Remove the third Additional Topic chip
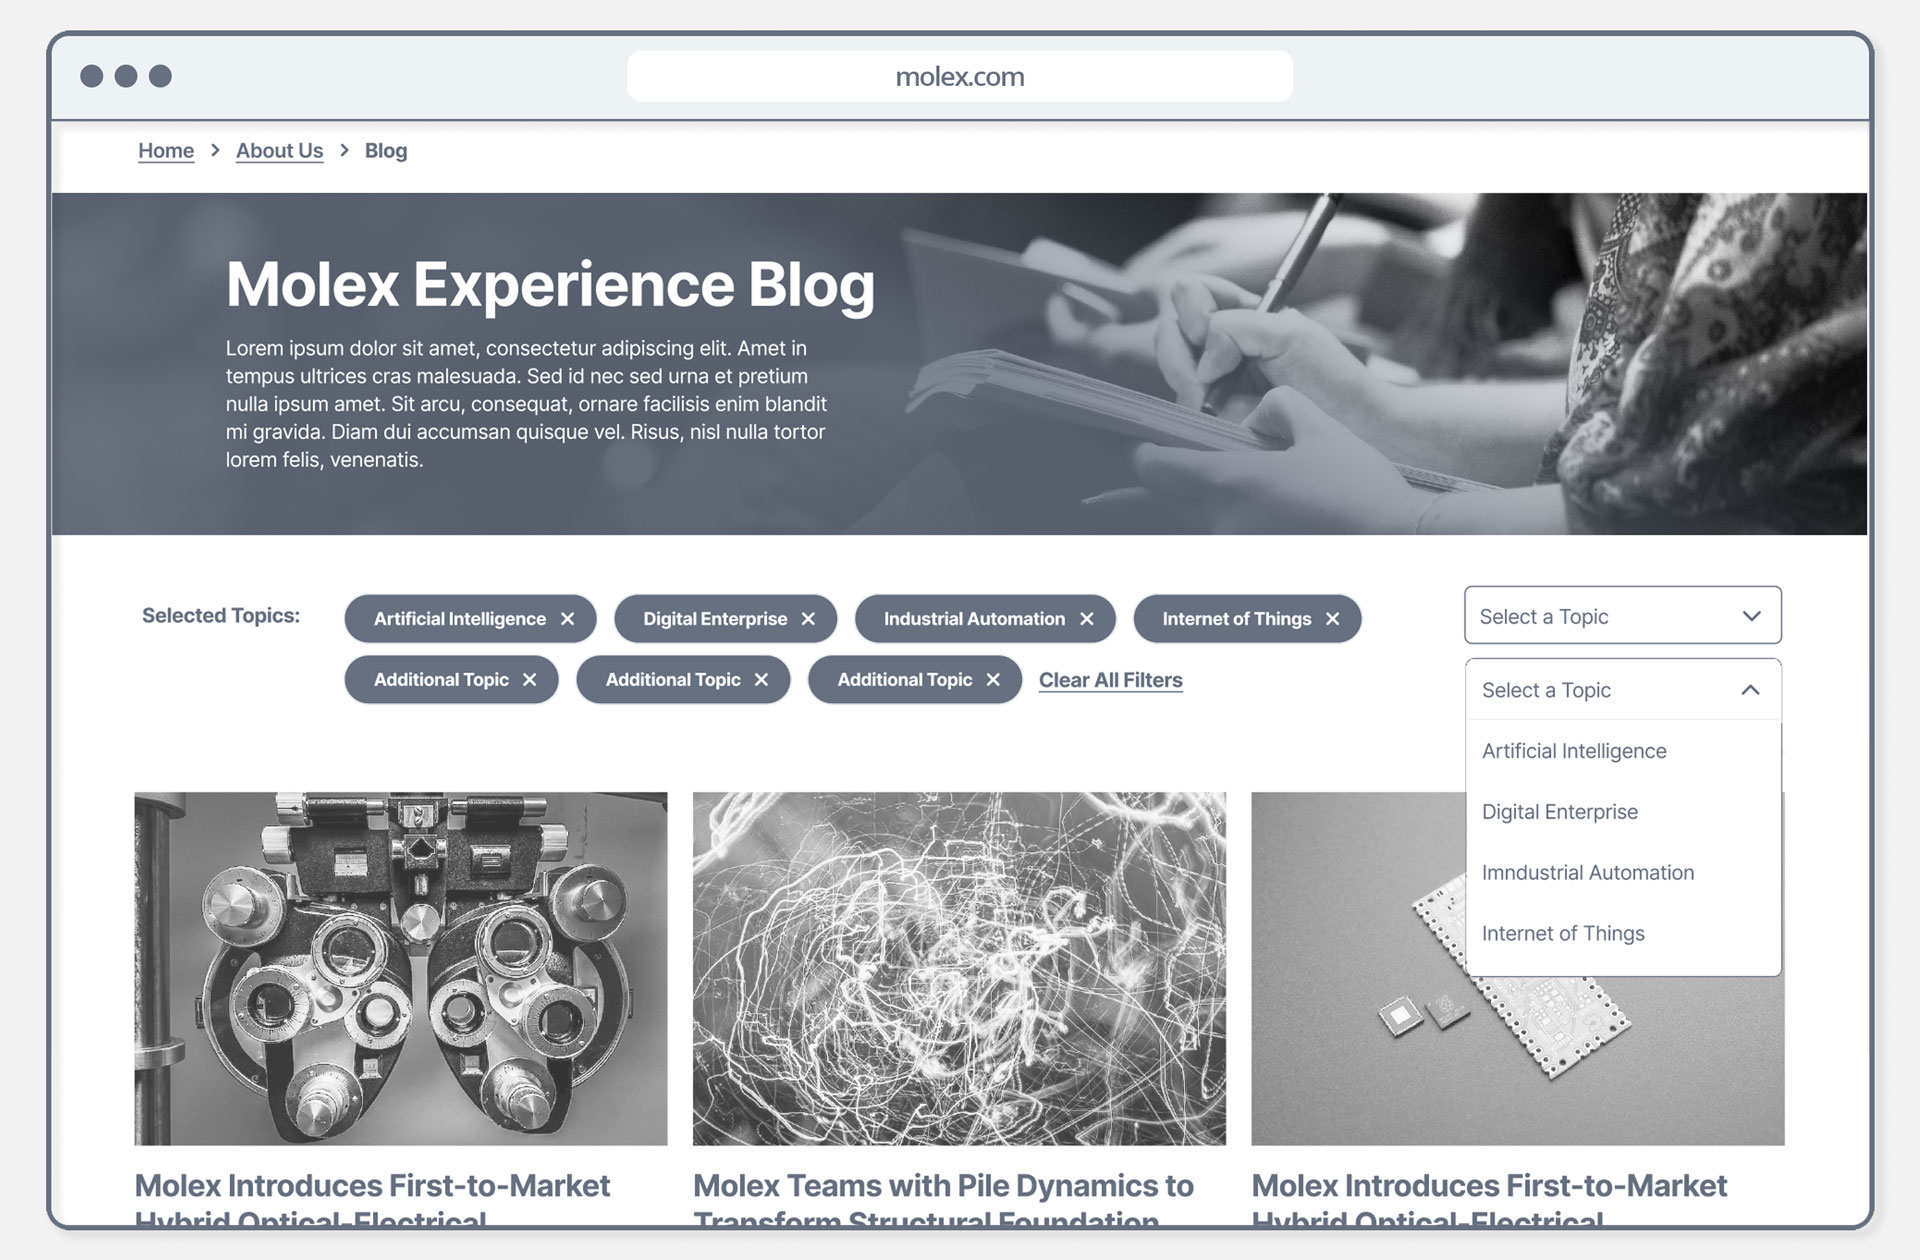Screen dimensions: 1920x1260 (x=993, y=680)
